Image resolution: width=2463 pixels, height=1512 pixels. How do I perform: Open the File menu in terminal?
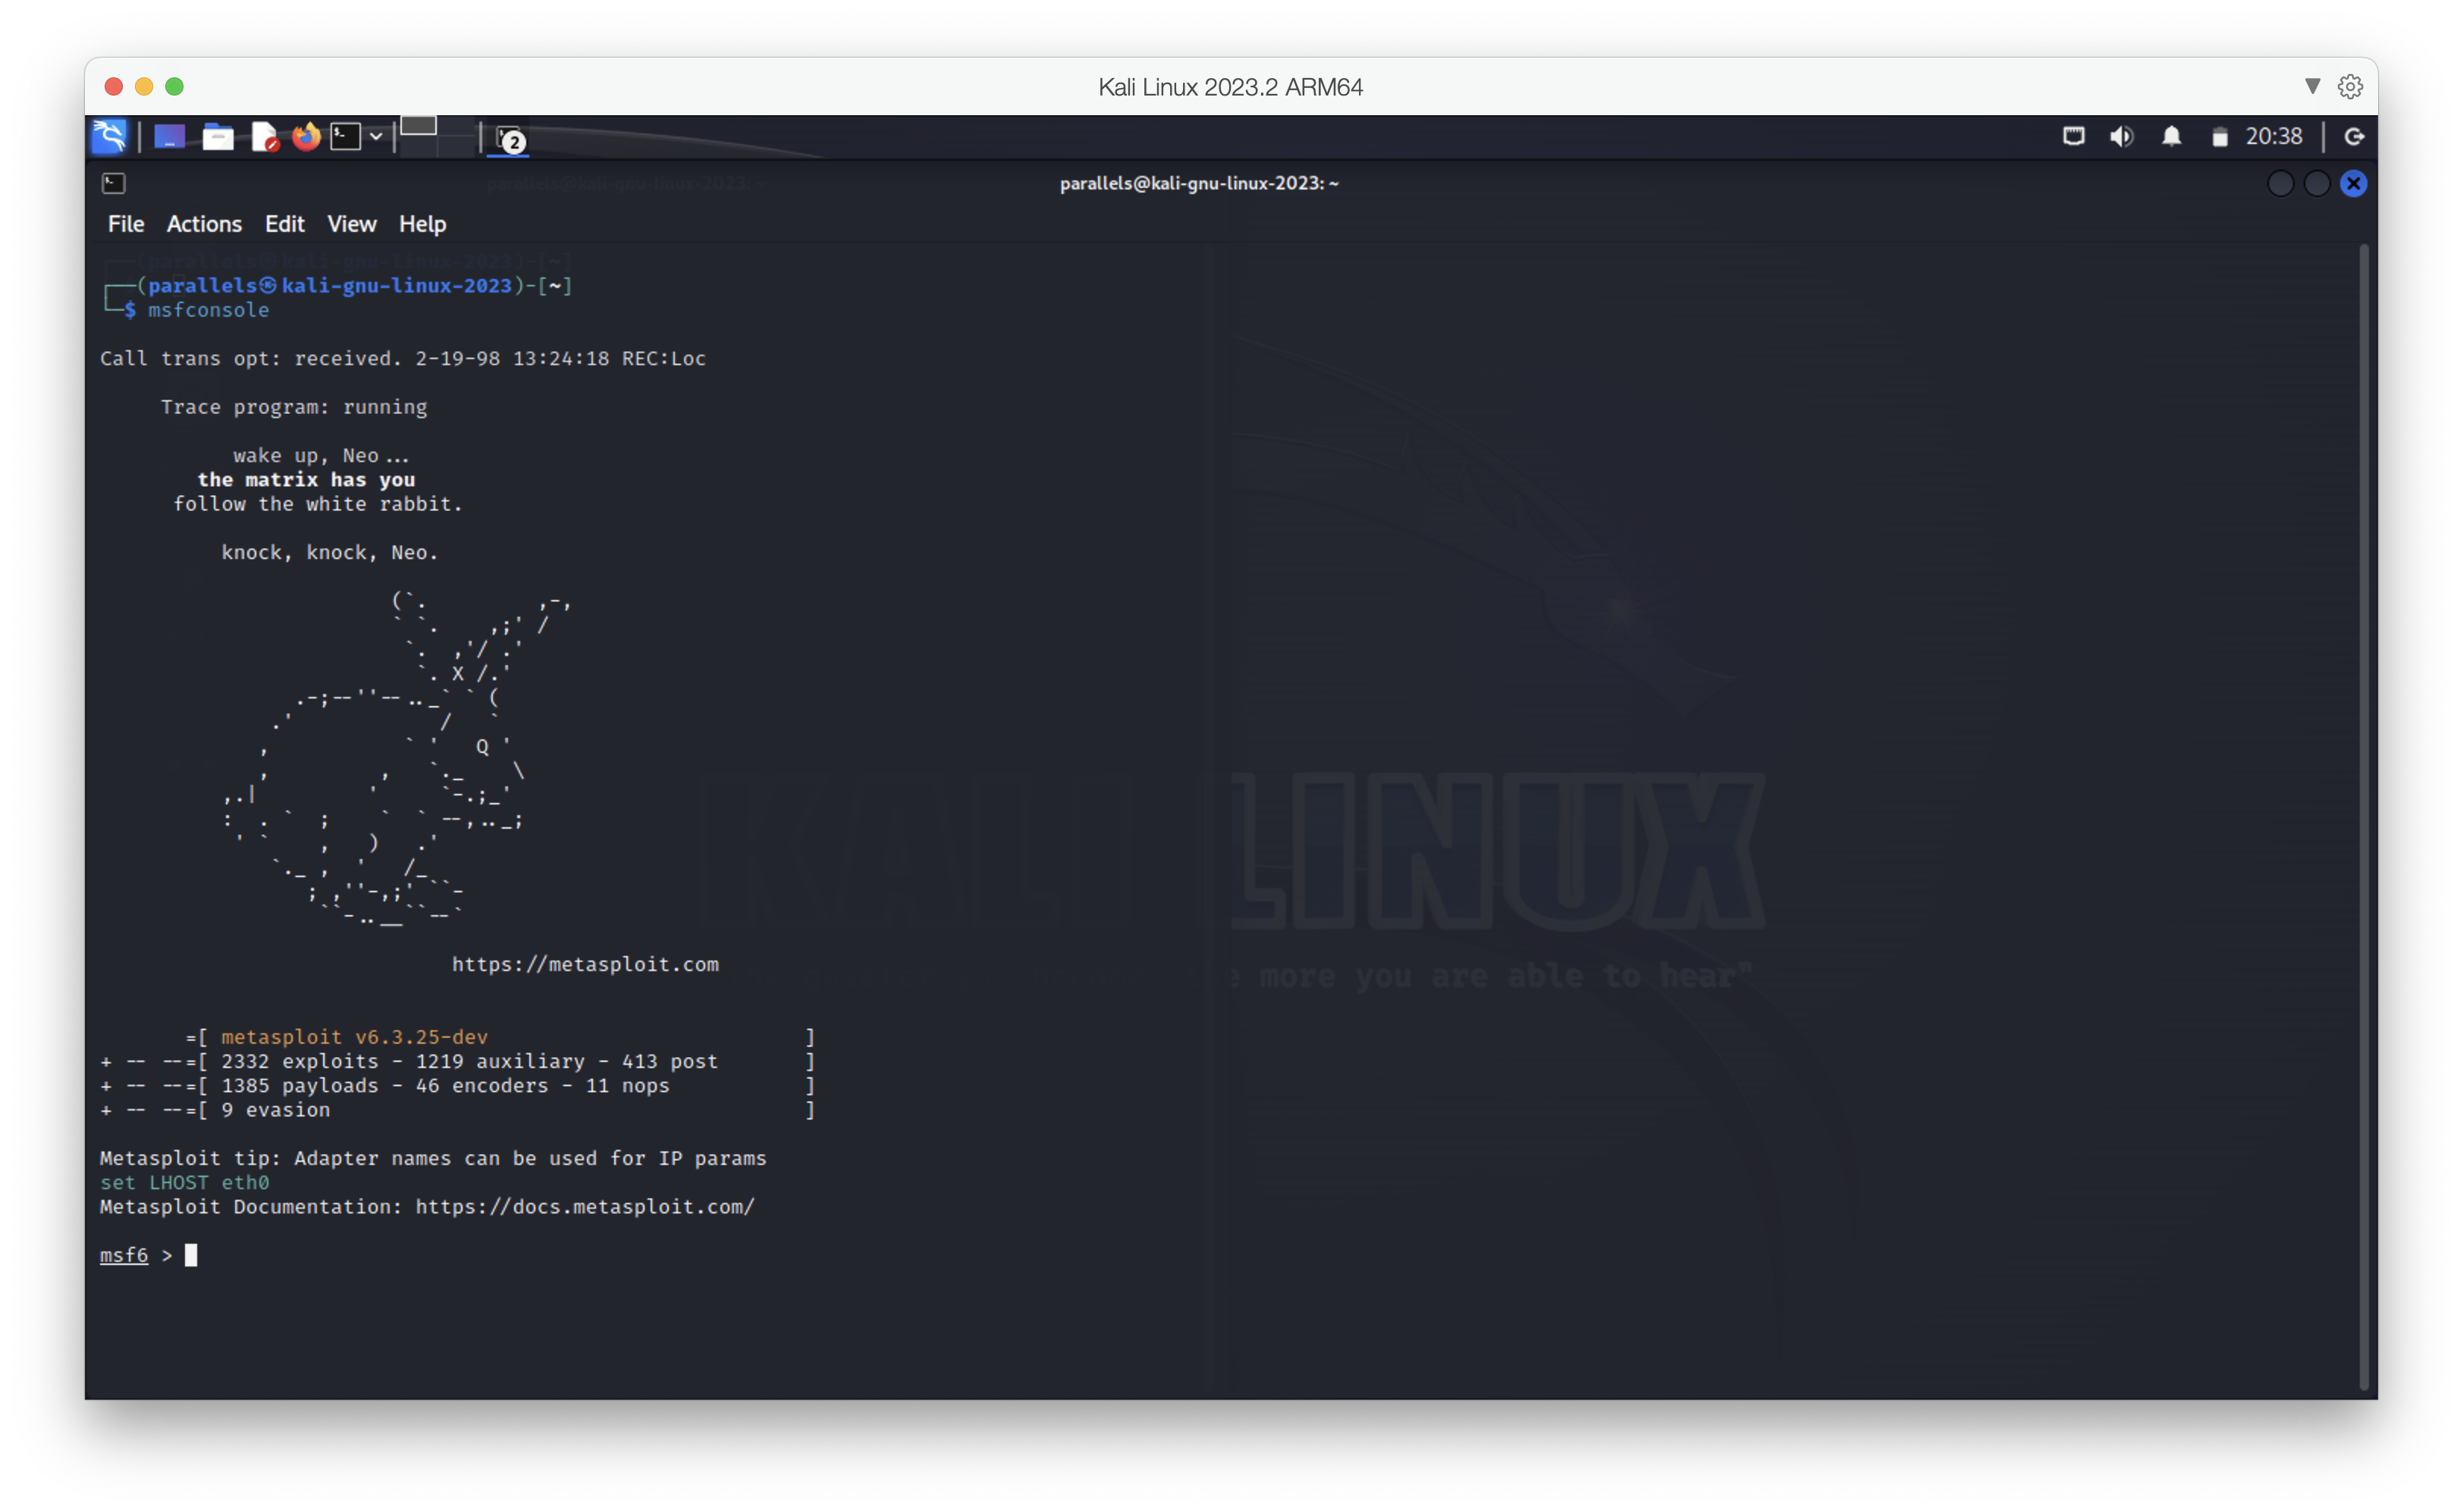click(126, 224)
